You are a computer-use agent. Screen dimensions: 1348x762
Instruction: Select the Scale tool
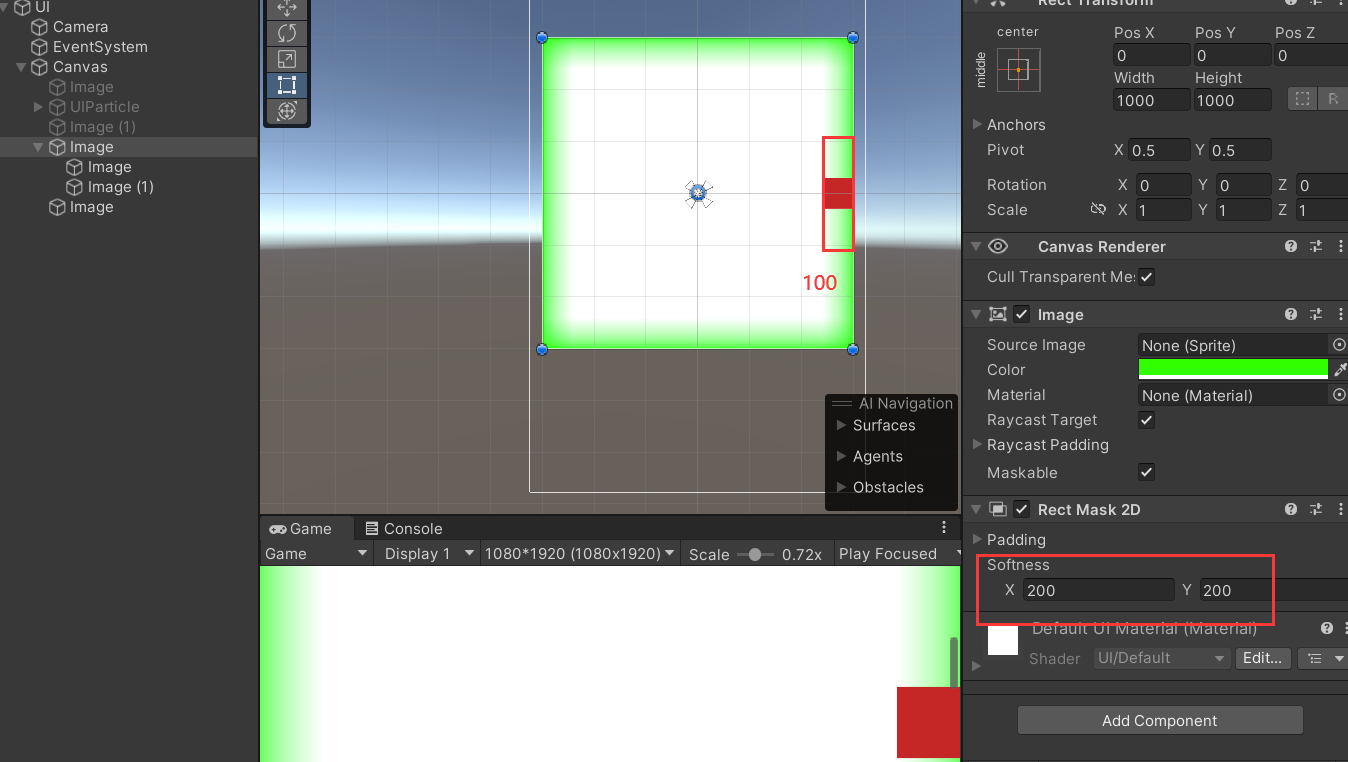click(287, 59)
